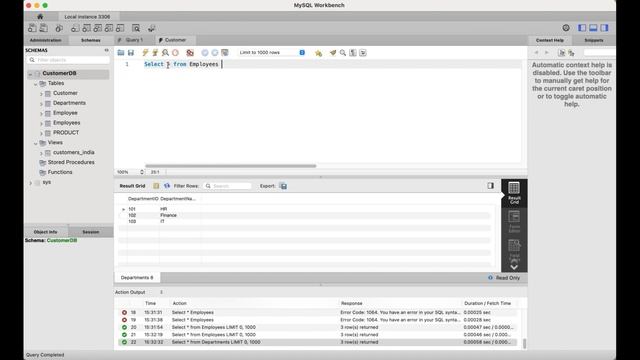Show the Result Grid view in side panel
This screenshot has width=640, height=360.
514,193
